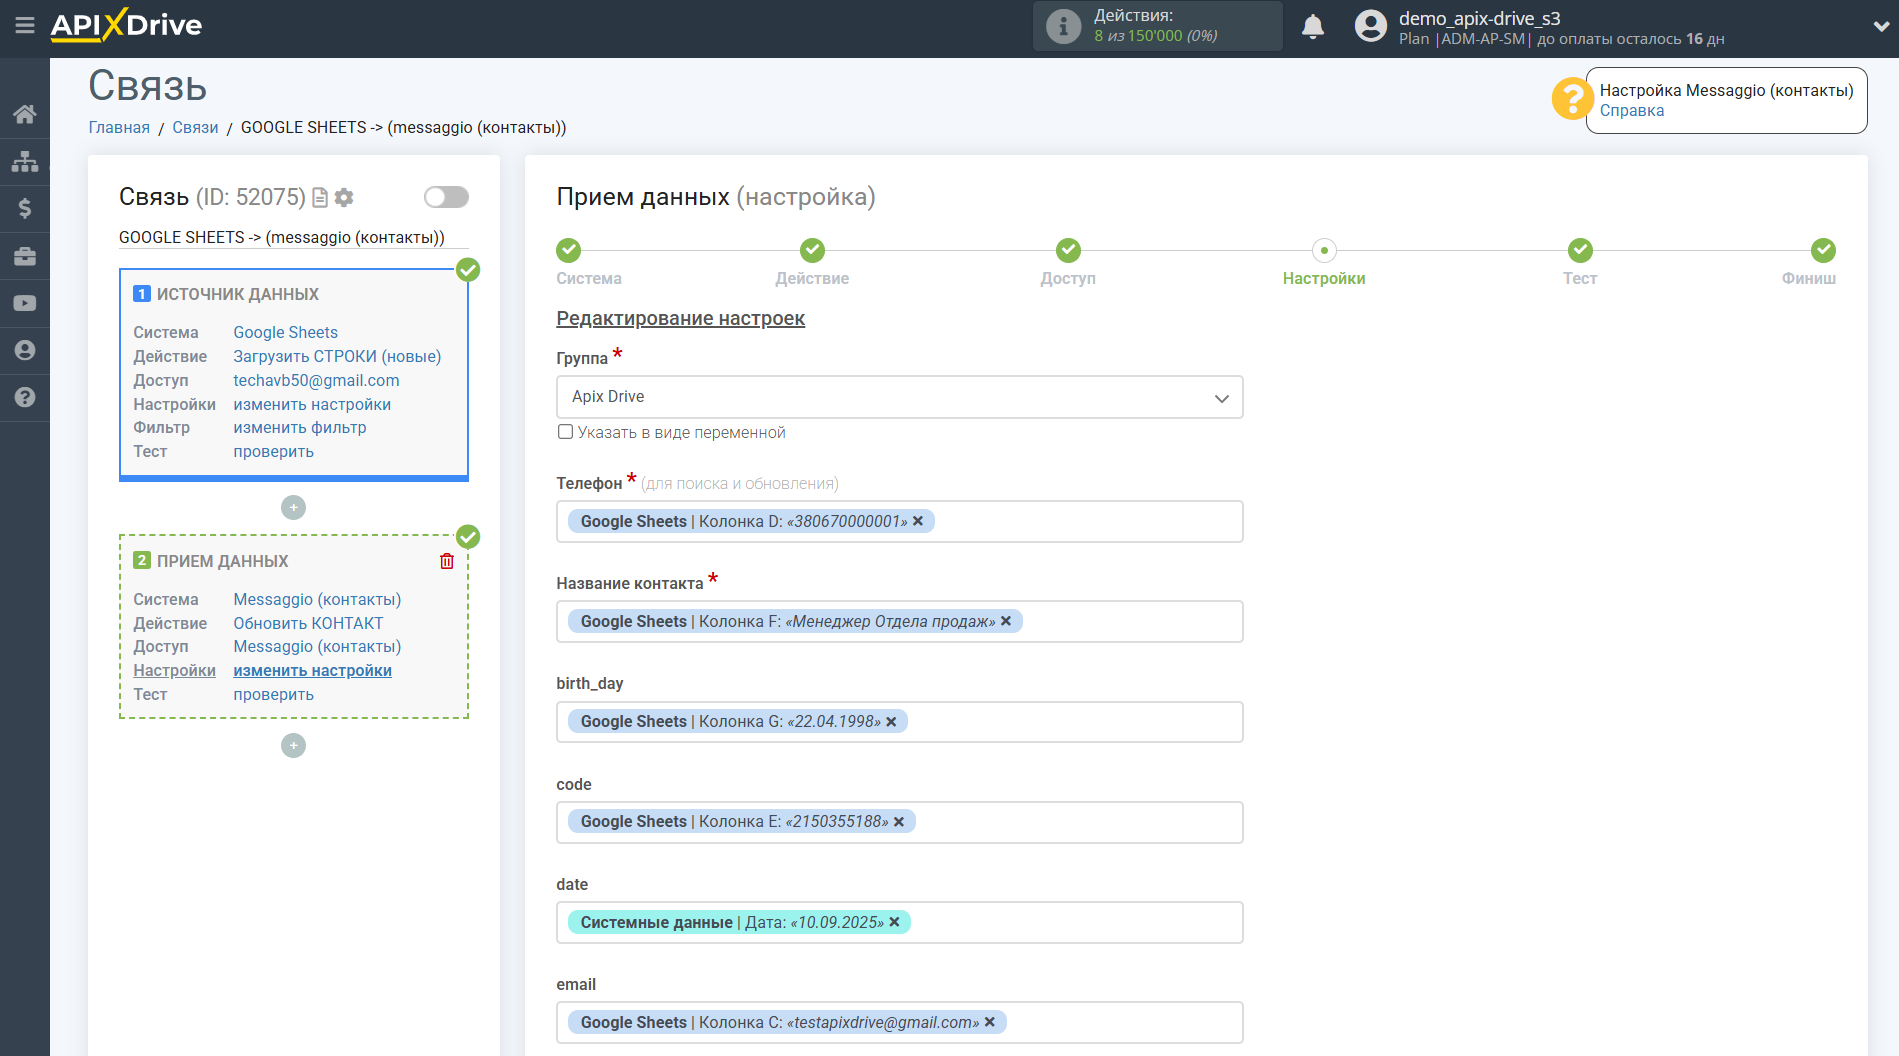Click the yellow help question mark icon
Viewport: 1899px width, 1056px height.
point(1571,99)
